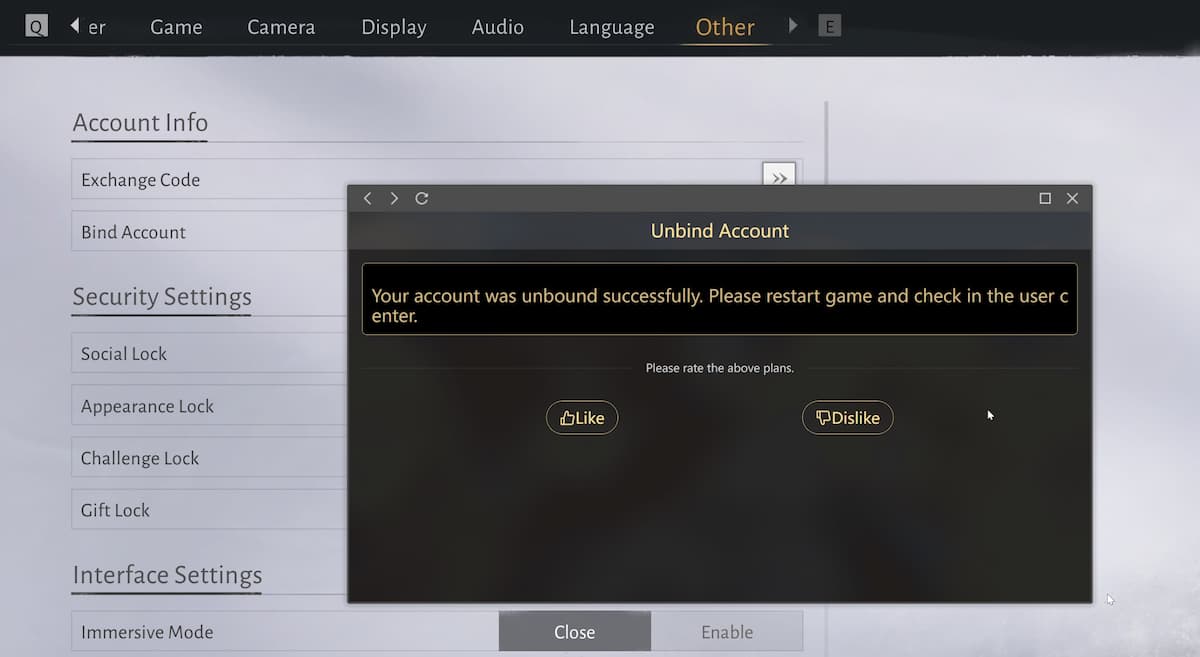
Task: Go to the Display settings tab
Action: (x=394, y=27)
